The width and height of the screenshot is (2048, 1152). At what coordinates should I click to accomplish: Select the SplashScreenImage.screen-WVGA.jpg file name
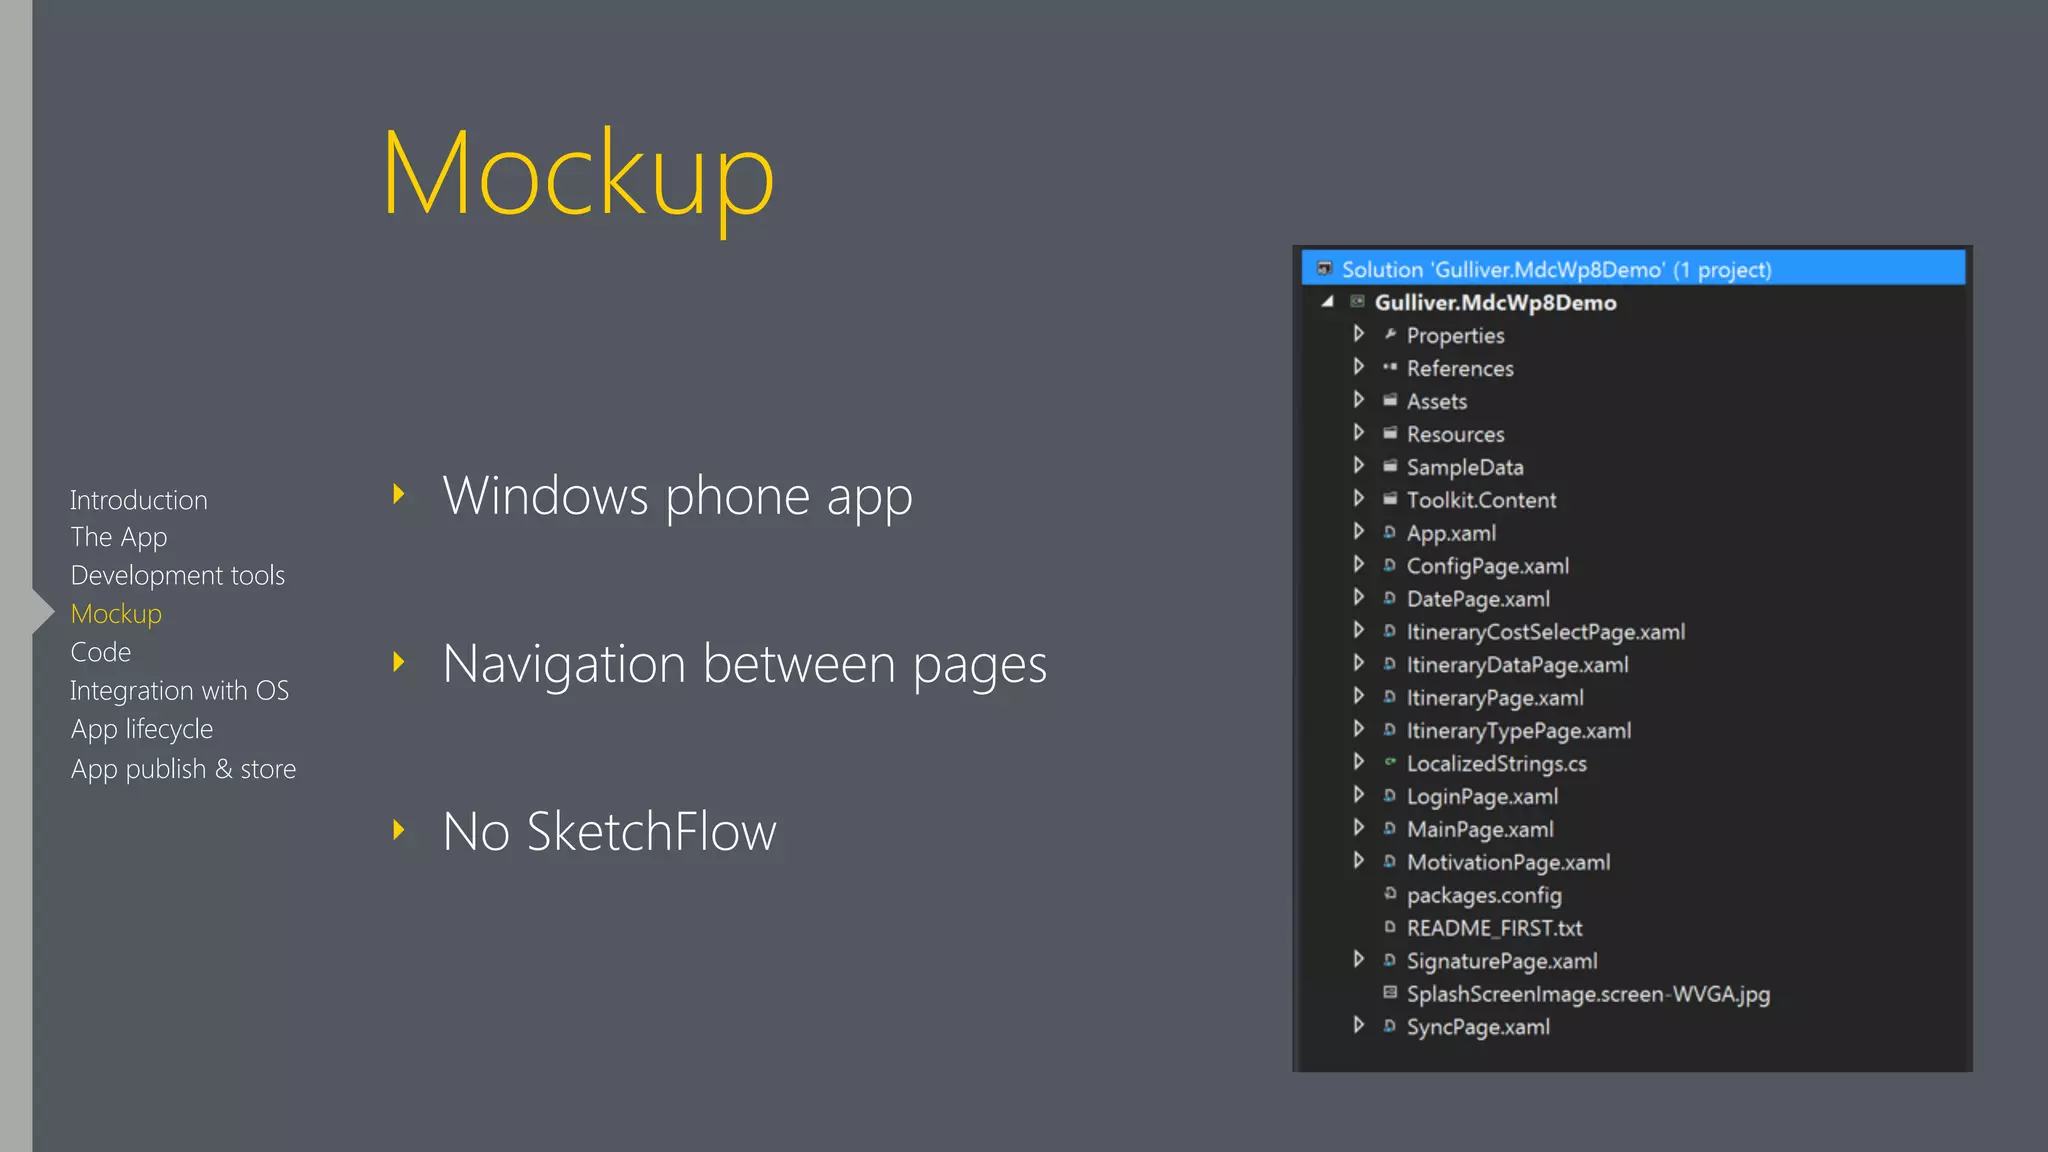click(x=1588, y=994)
